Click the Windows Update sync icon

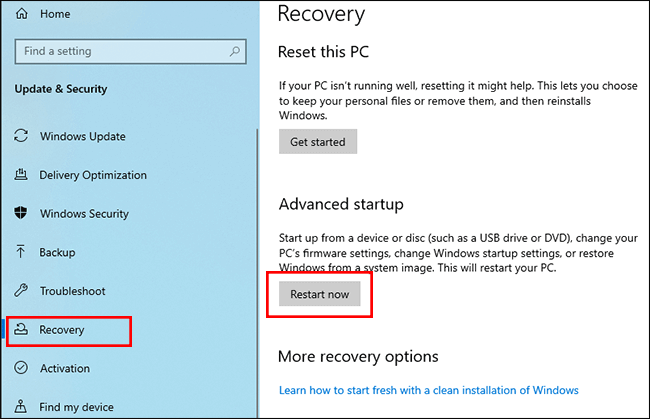pyautogui.click(x=20, y=136)
